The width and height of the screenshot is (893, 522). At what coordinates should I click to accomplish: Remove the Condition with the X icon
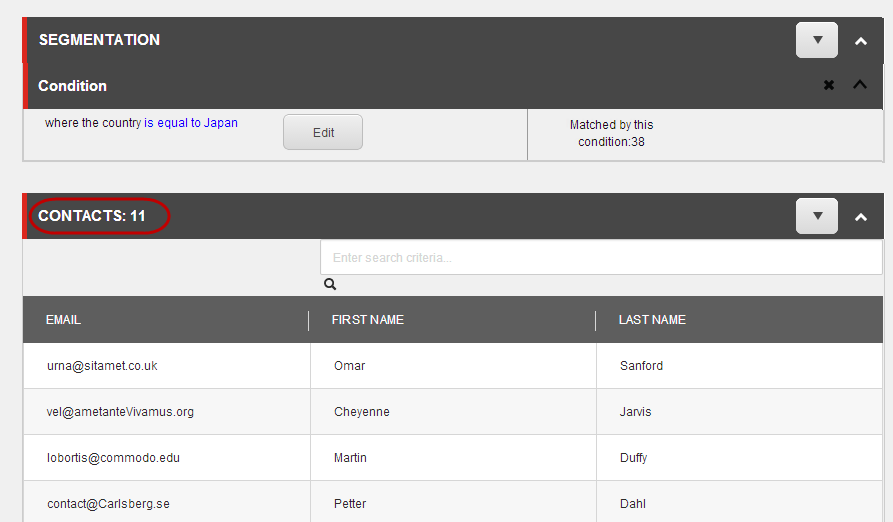829,85
